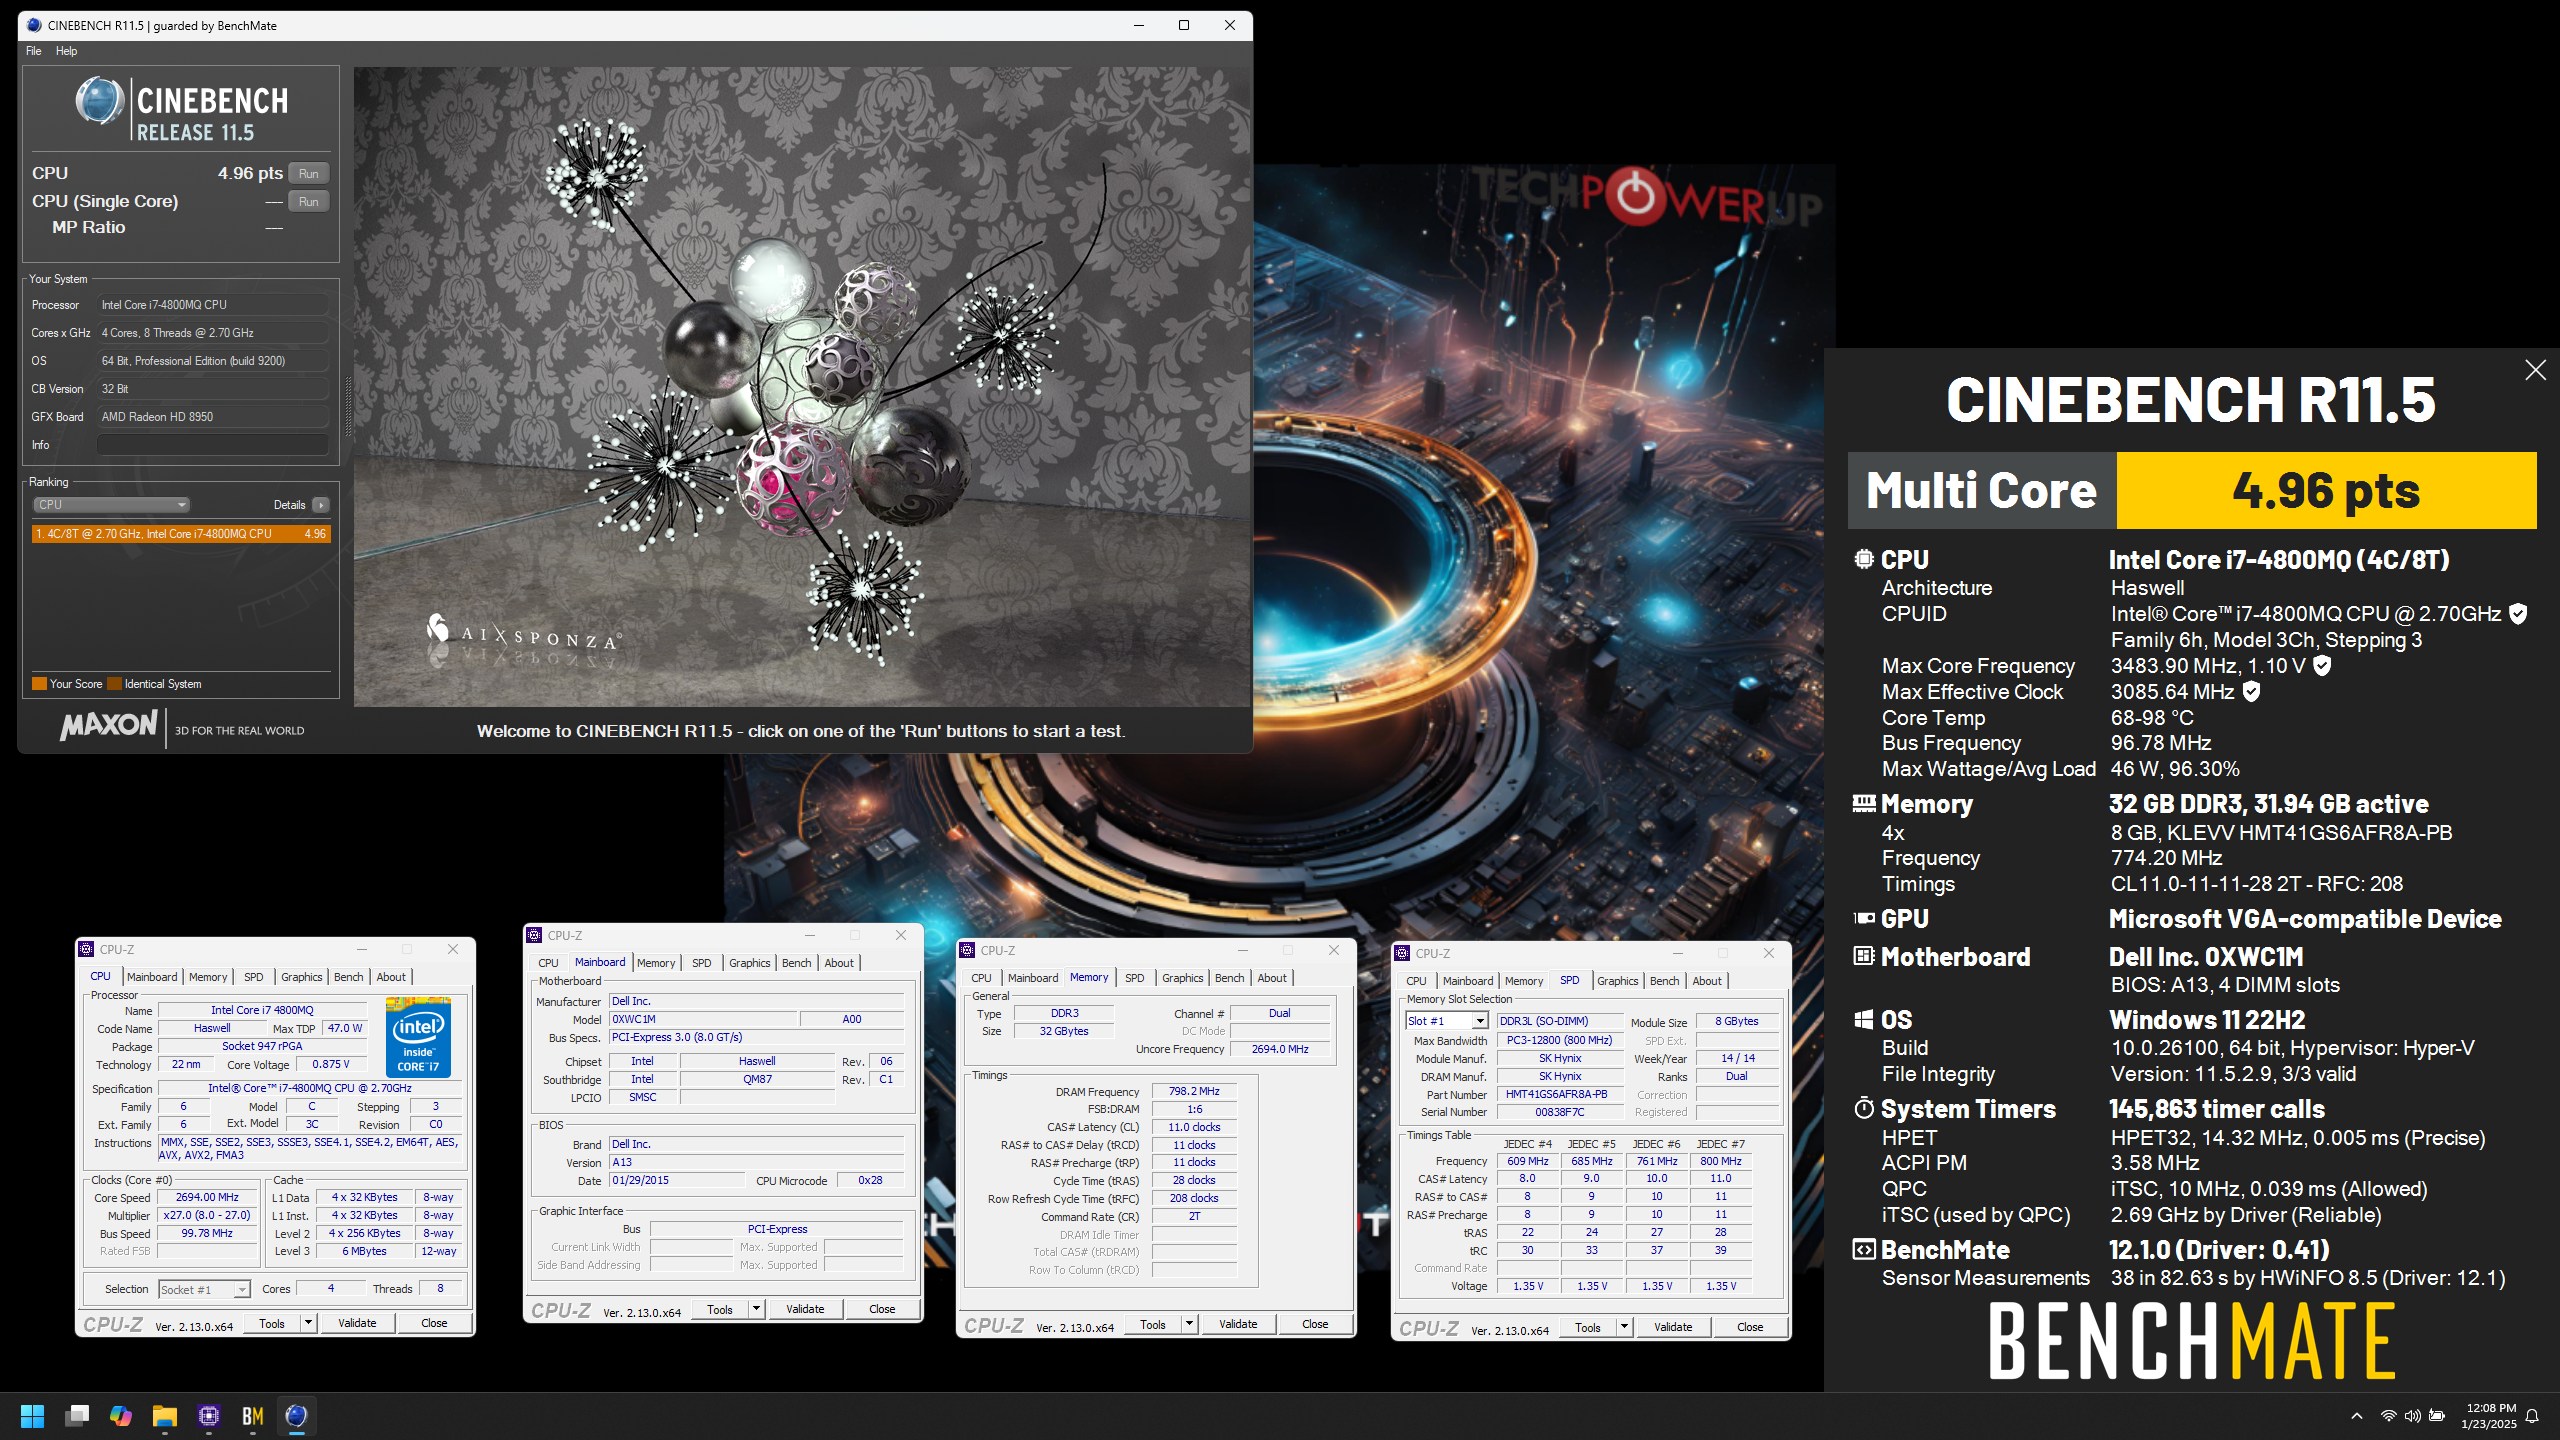The image size is (2560, 1440).
Task: Open the Windows Start menu
Action: pos(32,1416)
